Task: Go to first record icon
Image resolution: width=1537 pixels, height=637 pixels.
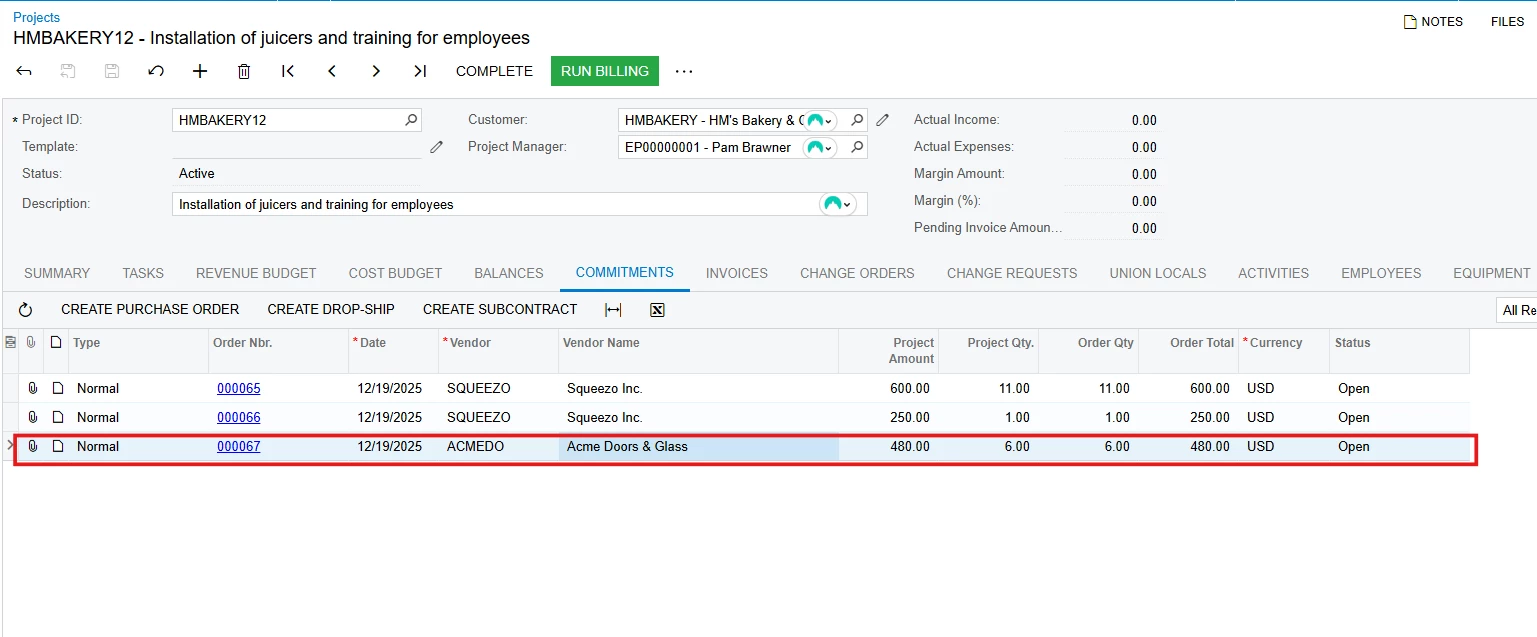Action: [x=288, y=71]
